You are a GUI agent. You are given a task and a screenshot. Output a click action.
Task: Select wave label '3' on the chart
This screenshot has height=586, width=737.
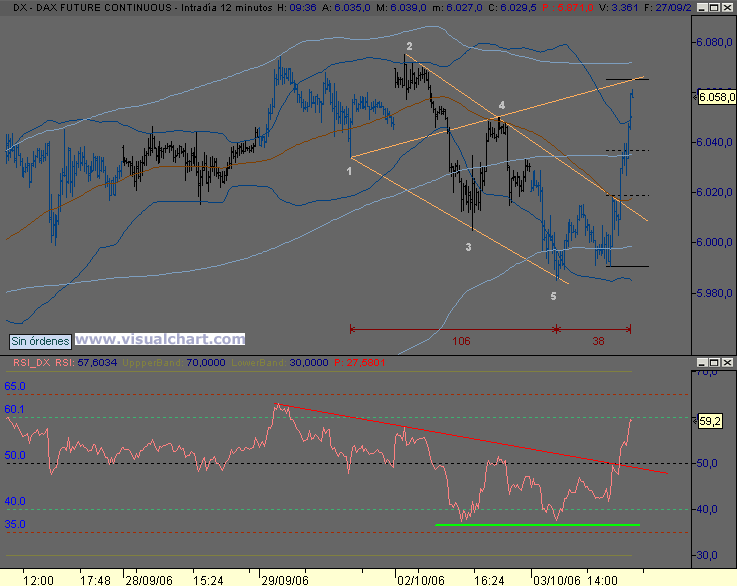[468, 247]
